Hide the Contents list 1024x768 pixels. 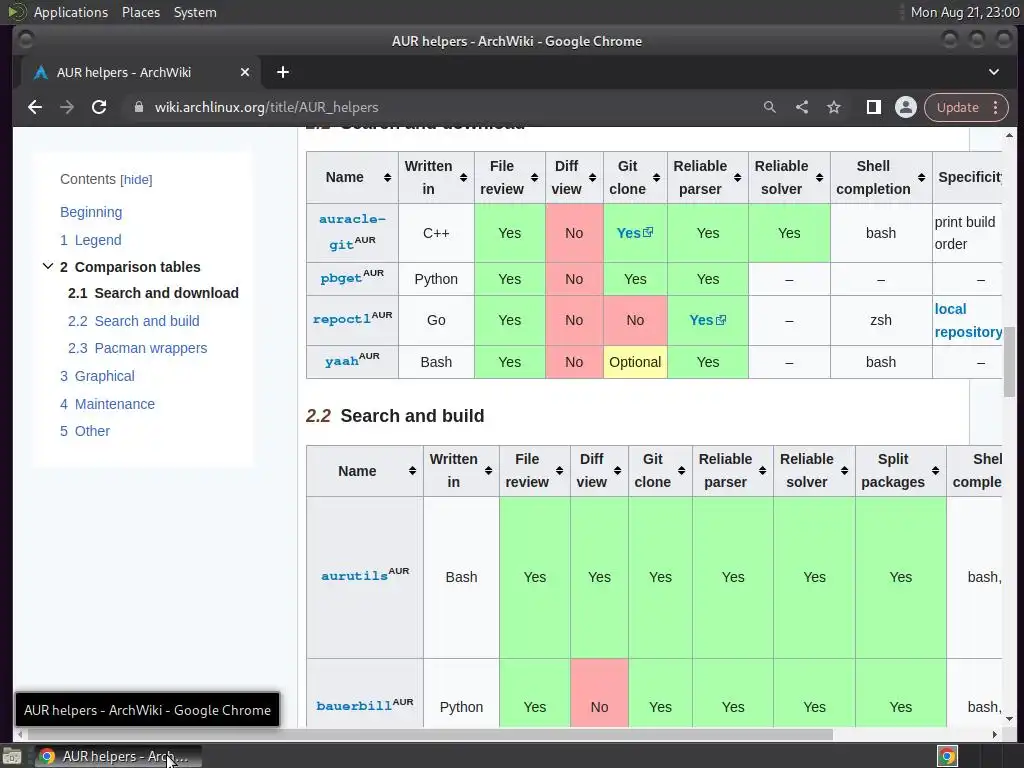pos(136,180)
